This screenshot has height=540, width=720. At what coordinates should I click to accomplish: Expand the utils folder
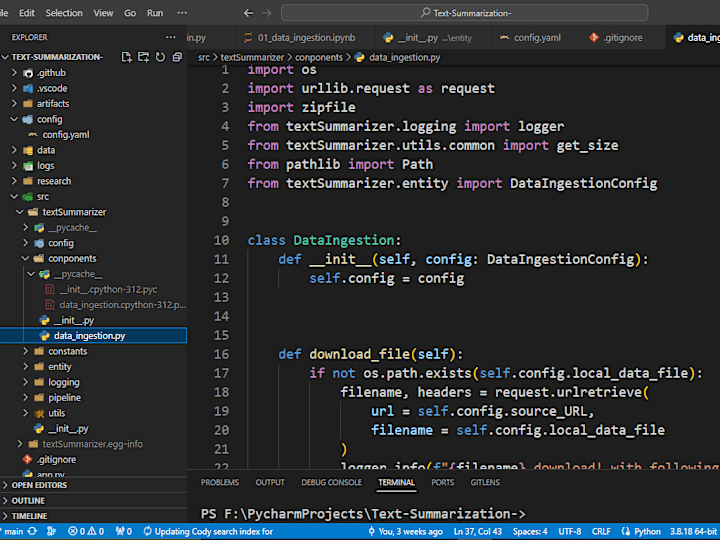56,413
